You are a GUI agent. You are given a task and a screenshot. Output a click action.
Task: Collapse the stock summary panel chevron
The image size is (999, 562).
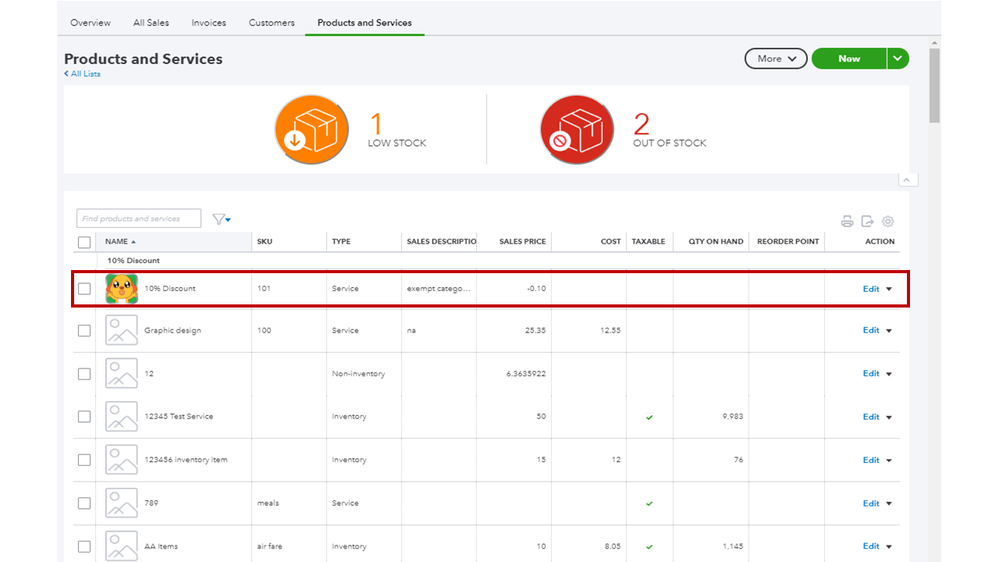point(907,180)
